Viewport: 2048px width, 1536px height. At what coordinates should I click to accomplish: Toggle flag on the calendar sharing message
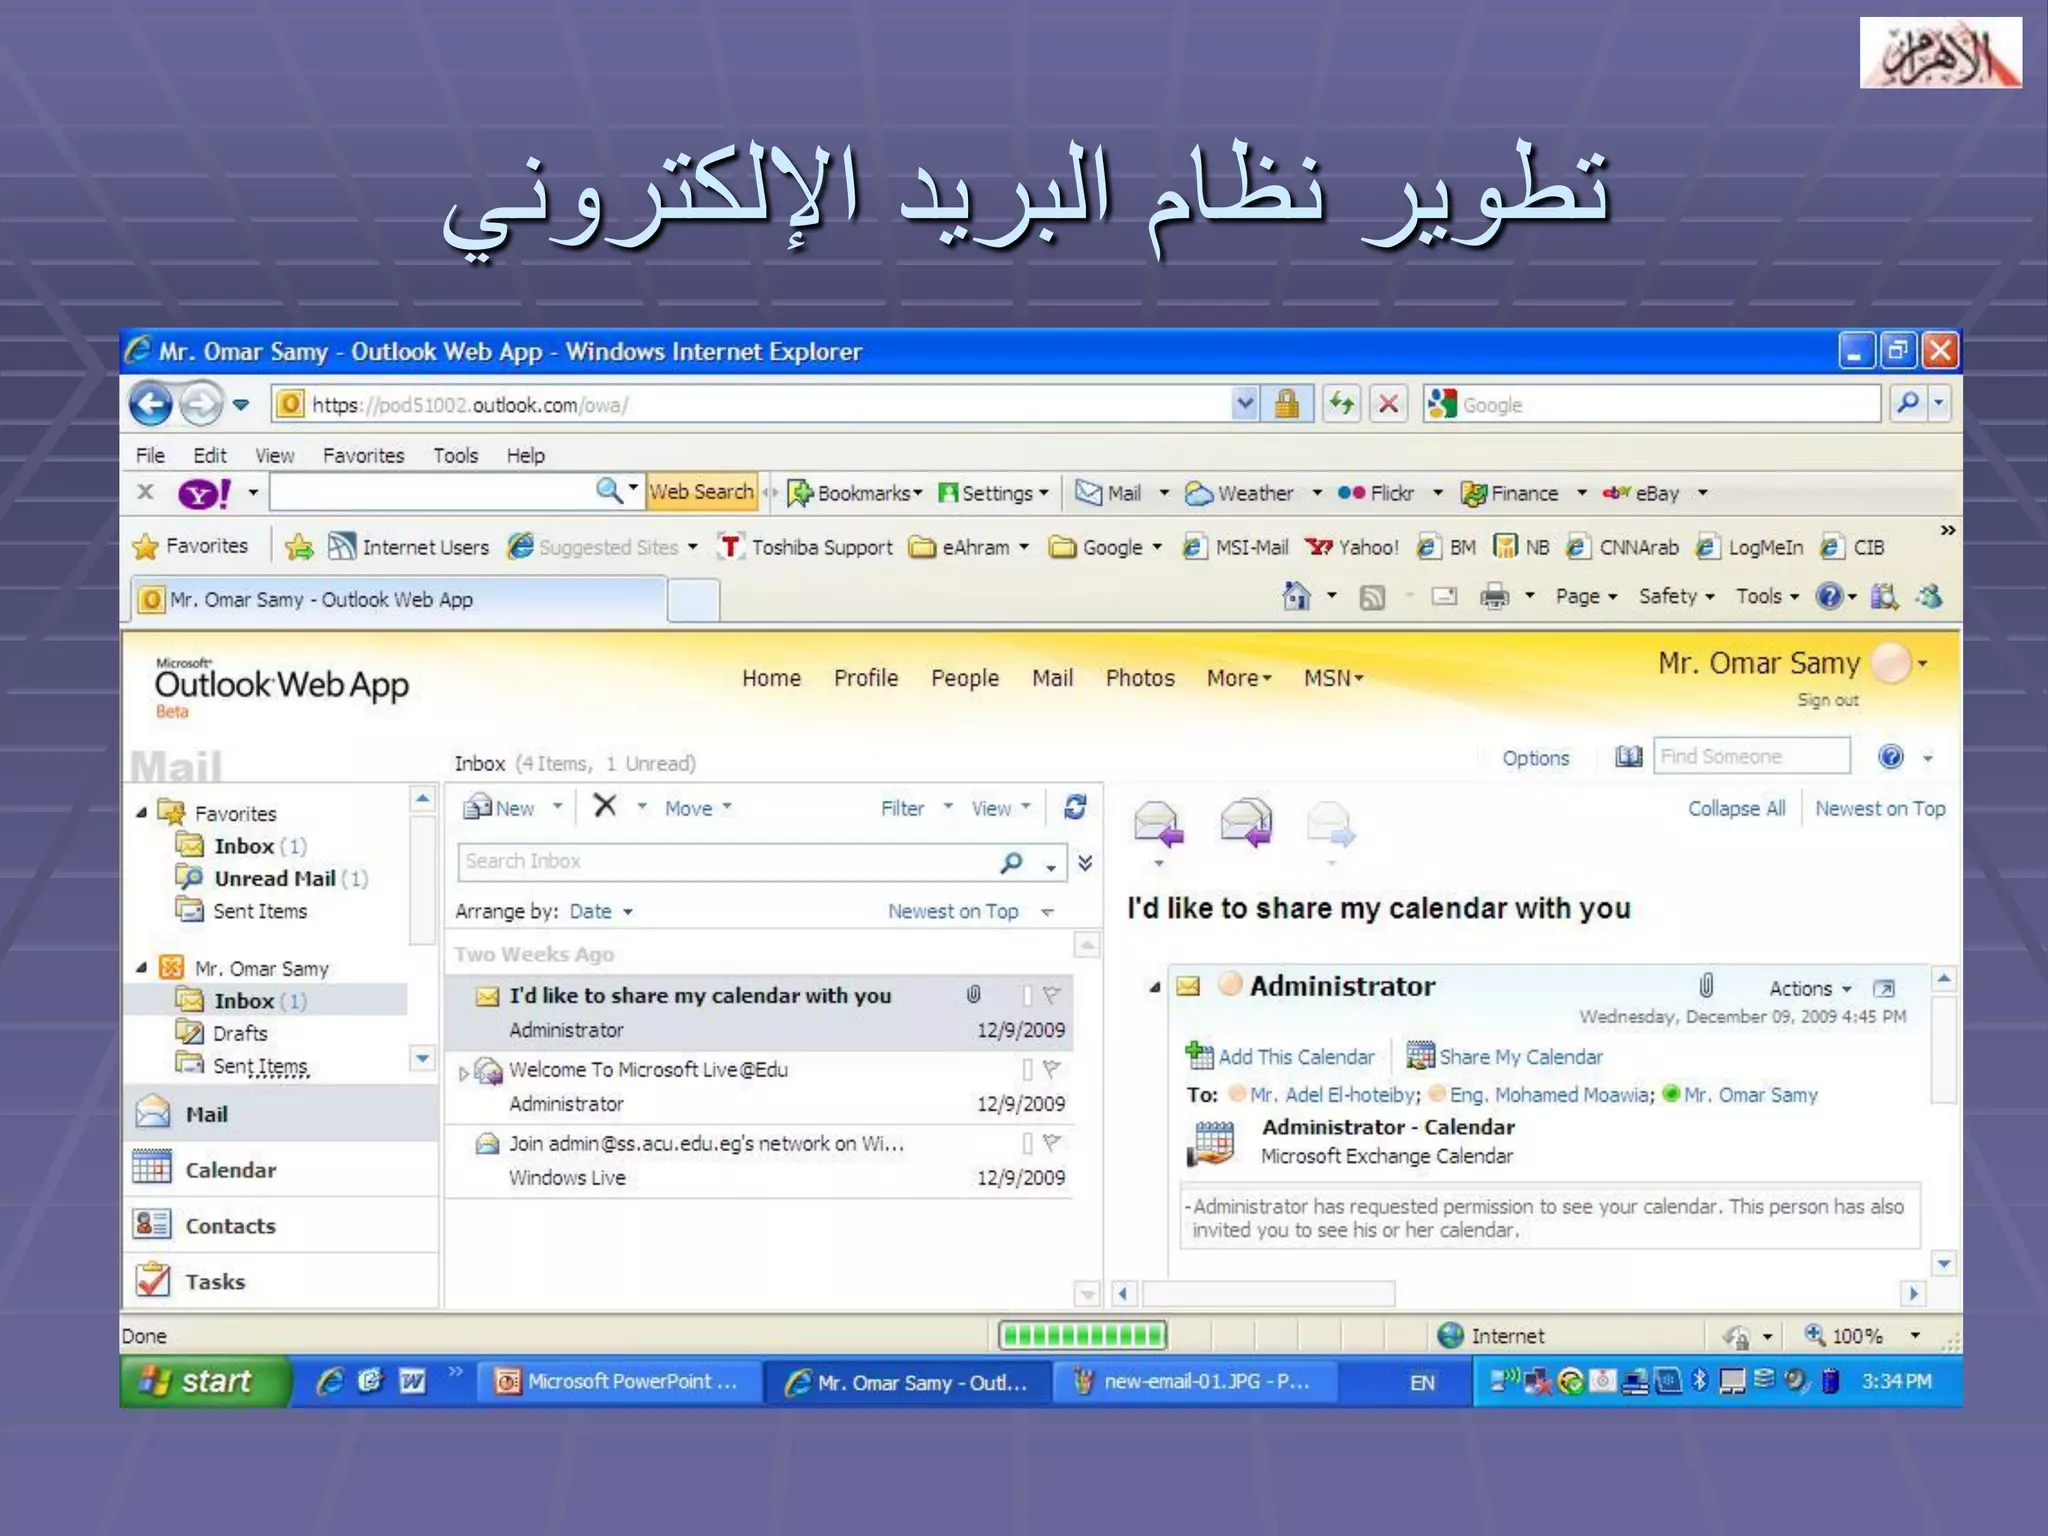click(x=1051, y=995)
